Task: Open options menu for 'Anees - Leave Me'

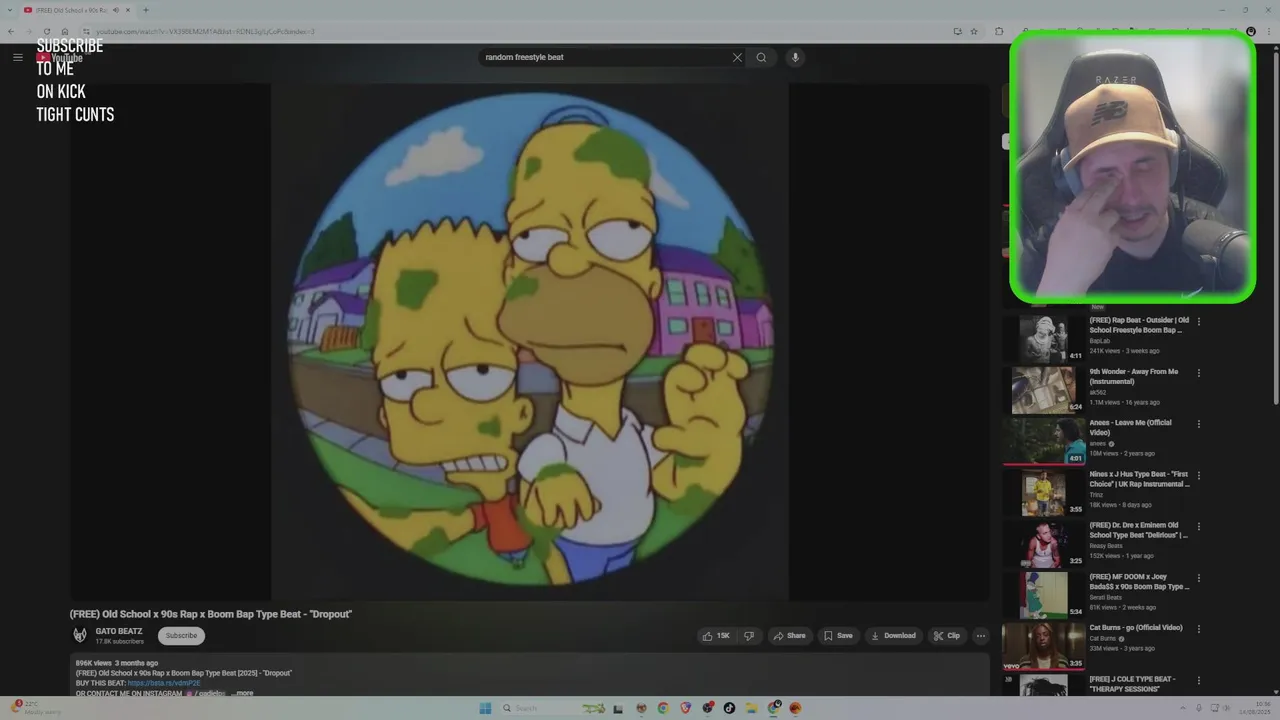Action: pyautogui.click(x=1198, y=424)
